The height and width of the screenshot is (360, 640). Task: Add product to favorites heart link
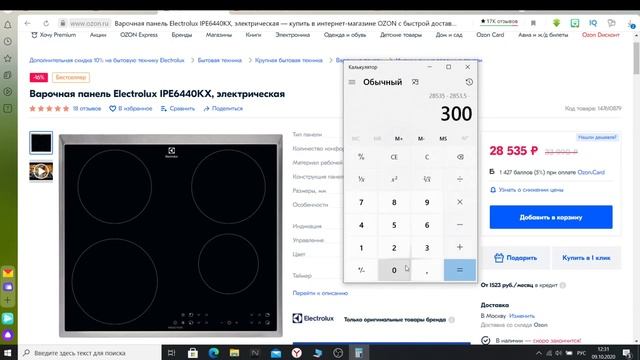(x=131, y=109)
